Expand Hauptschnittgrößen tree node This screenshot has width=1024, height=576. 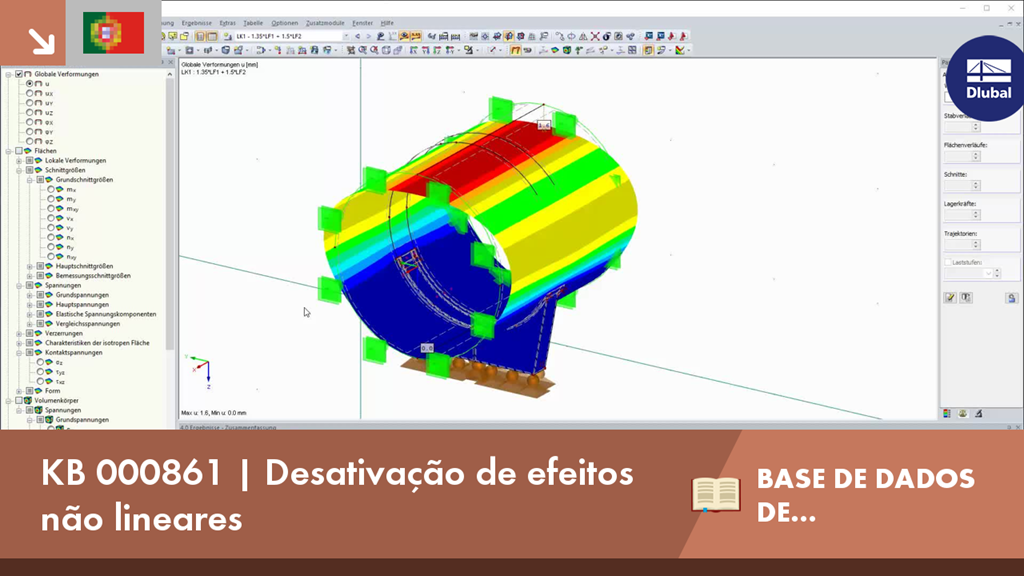click(x=29, y=266)
